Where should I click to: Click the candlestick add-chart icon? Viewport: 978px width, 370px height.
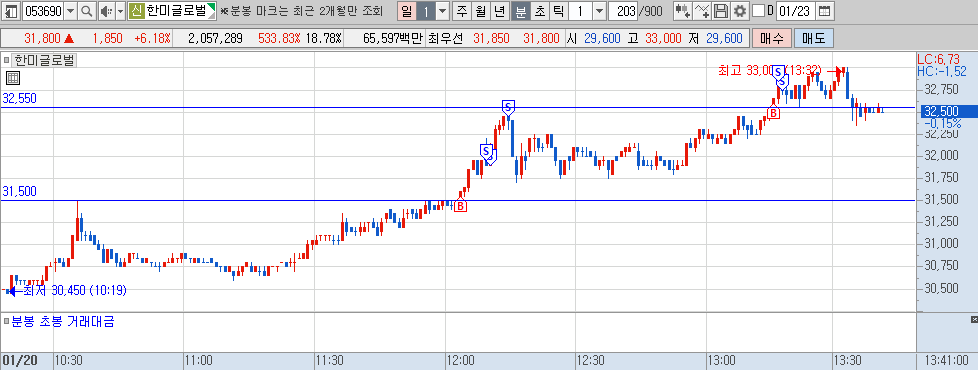683,11
